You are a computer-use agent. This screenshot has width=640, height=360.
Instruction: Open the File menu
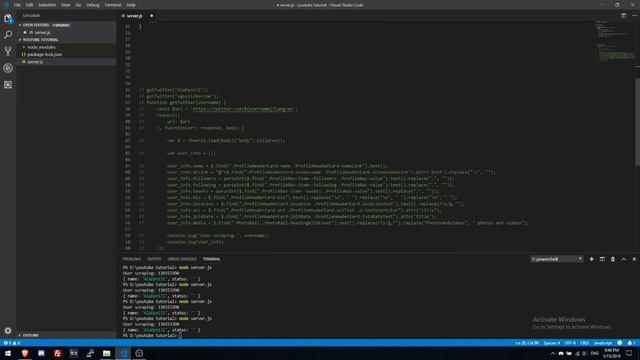coord(17,5)
